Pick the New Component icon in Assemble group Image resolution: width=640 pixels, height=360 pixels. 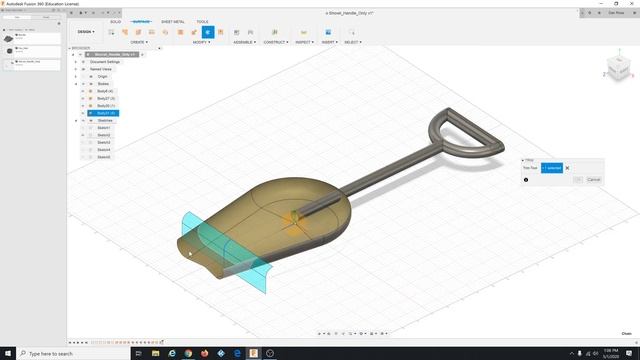[x=236, y=32]
